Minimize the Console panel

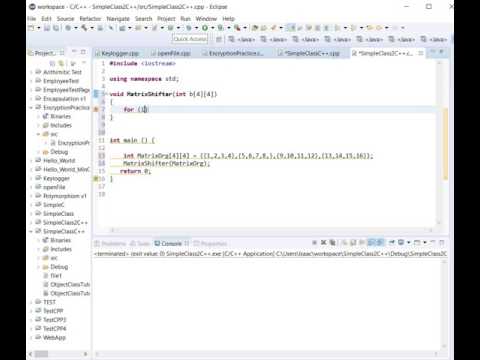click(x=433, y=242)
